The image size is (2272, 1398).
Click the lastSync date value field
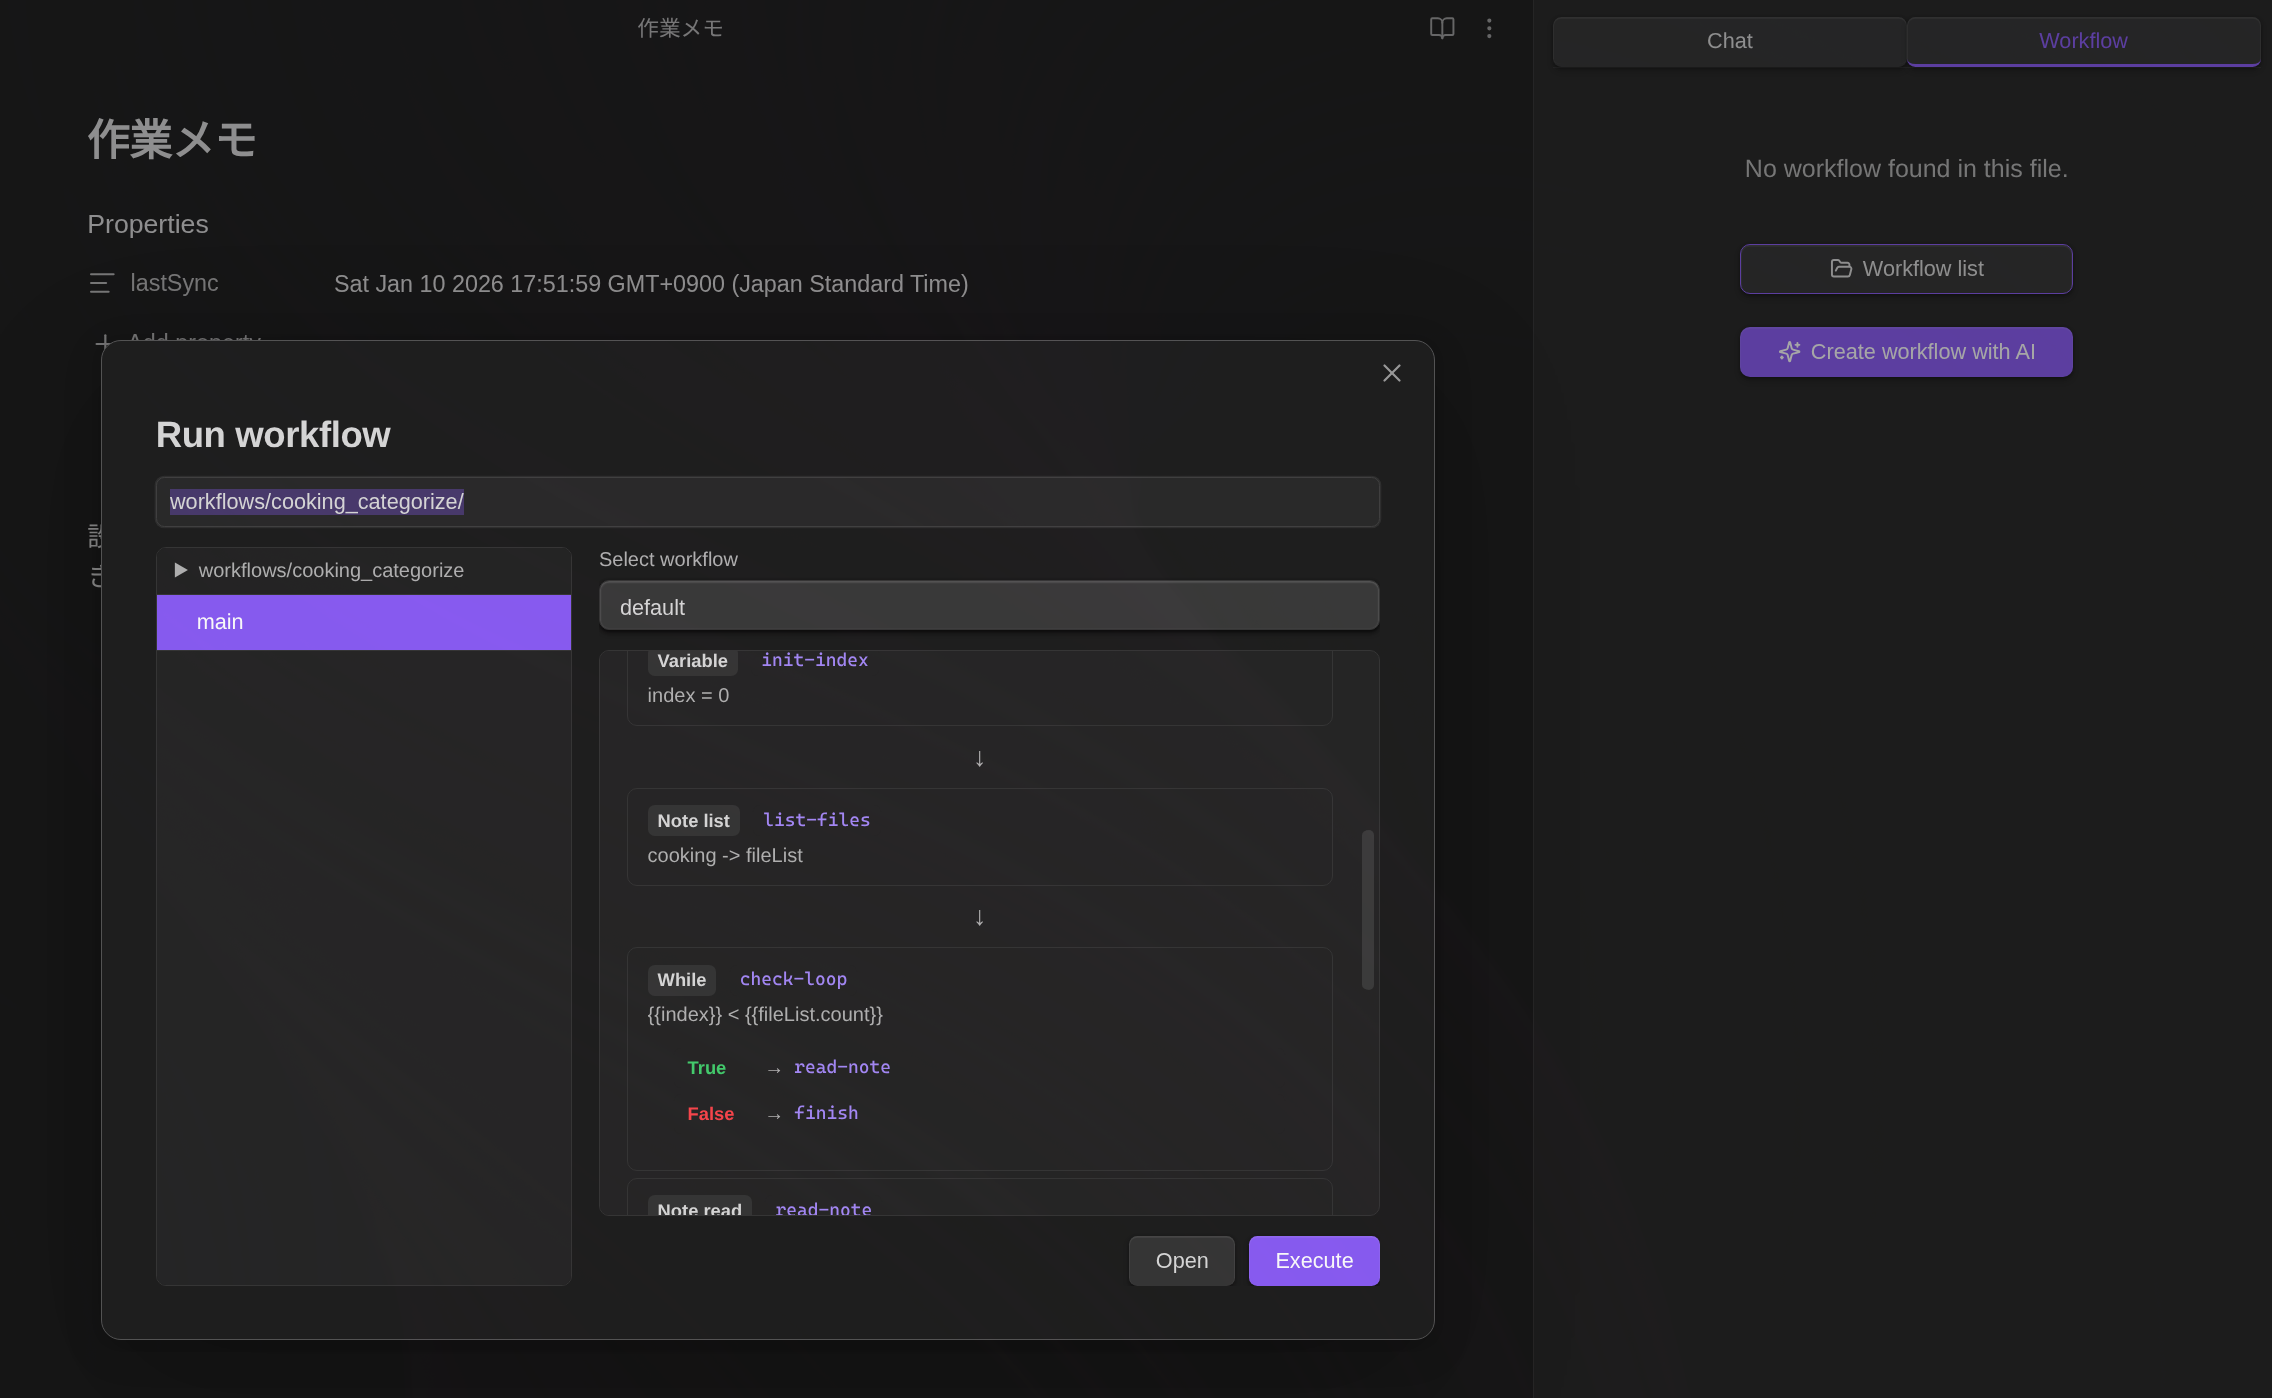[x=650, y=284]
